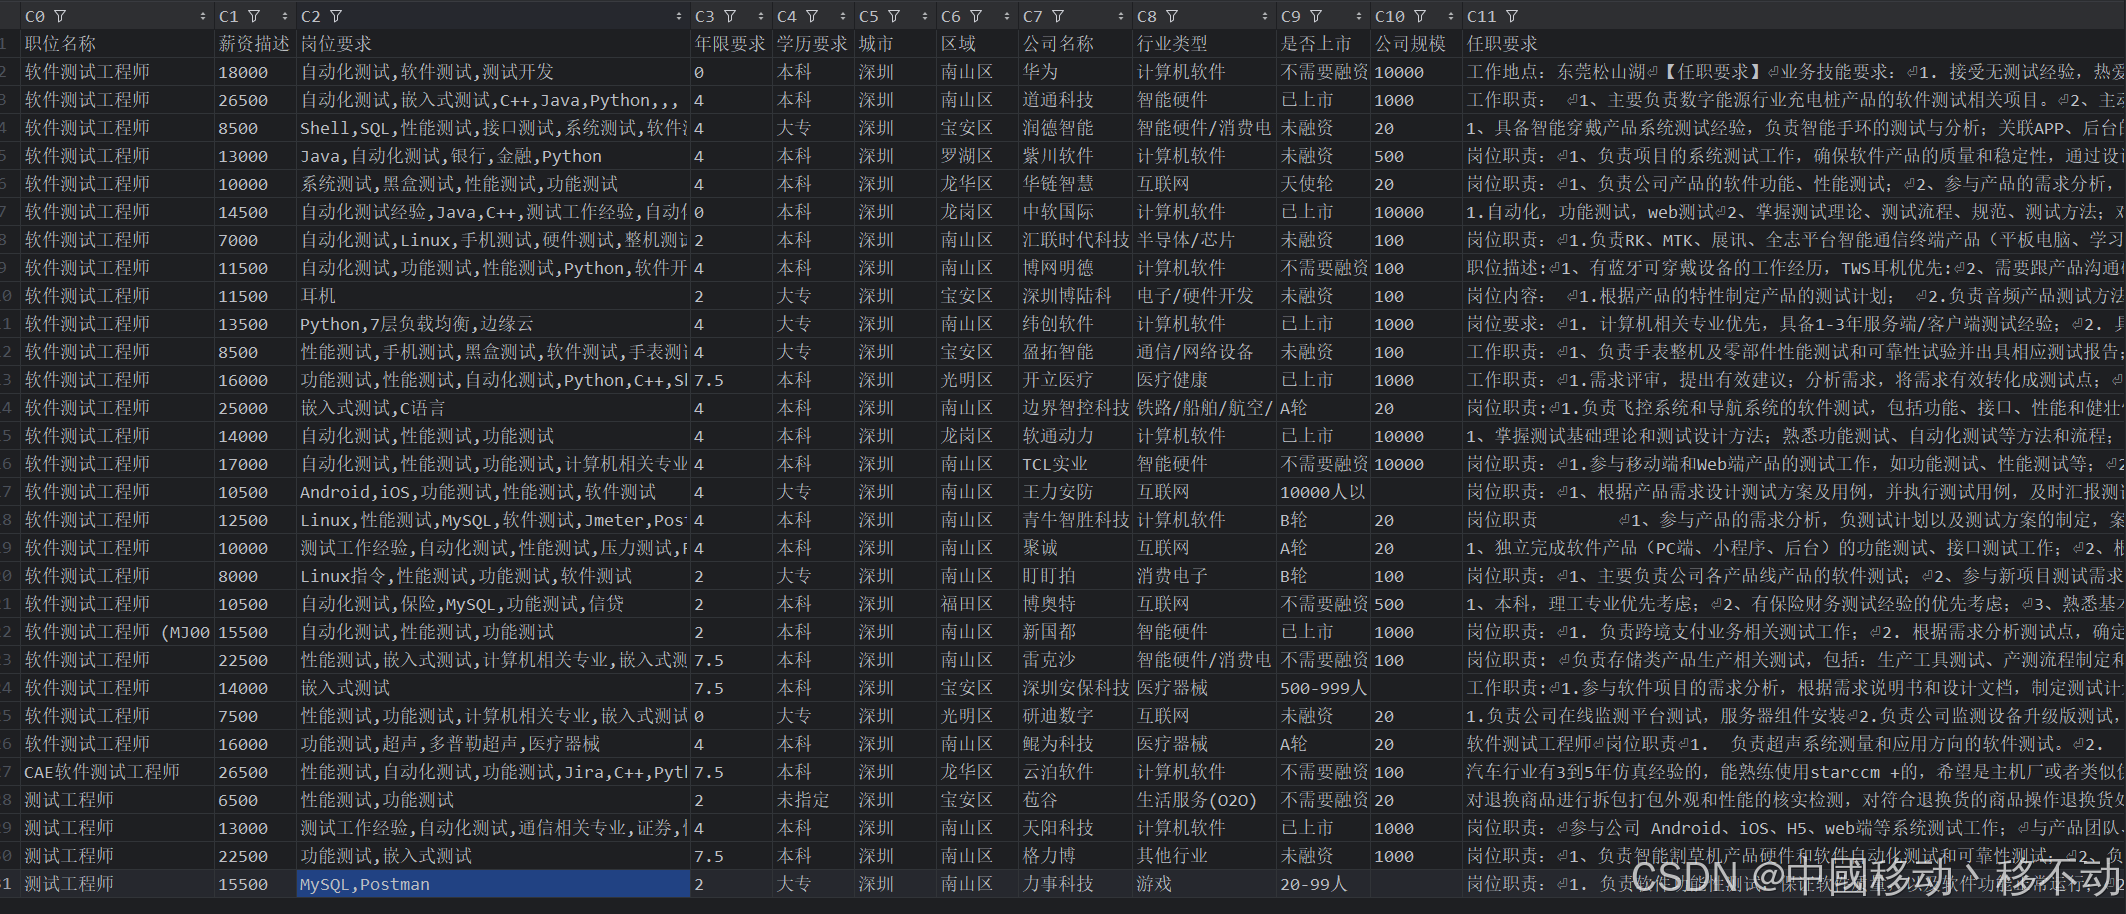Open the filter icon on column C10
This screenshot has height=914, width=2126.
point(1420,16)
